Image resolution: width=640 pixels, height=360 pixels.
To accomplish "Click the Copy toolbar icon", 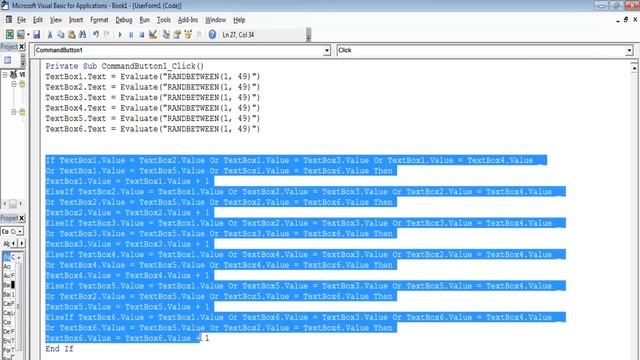I will (x=61, y=35).
